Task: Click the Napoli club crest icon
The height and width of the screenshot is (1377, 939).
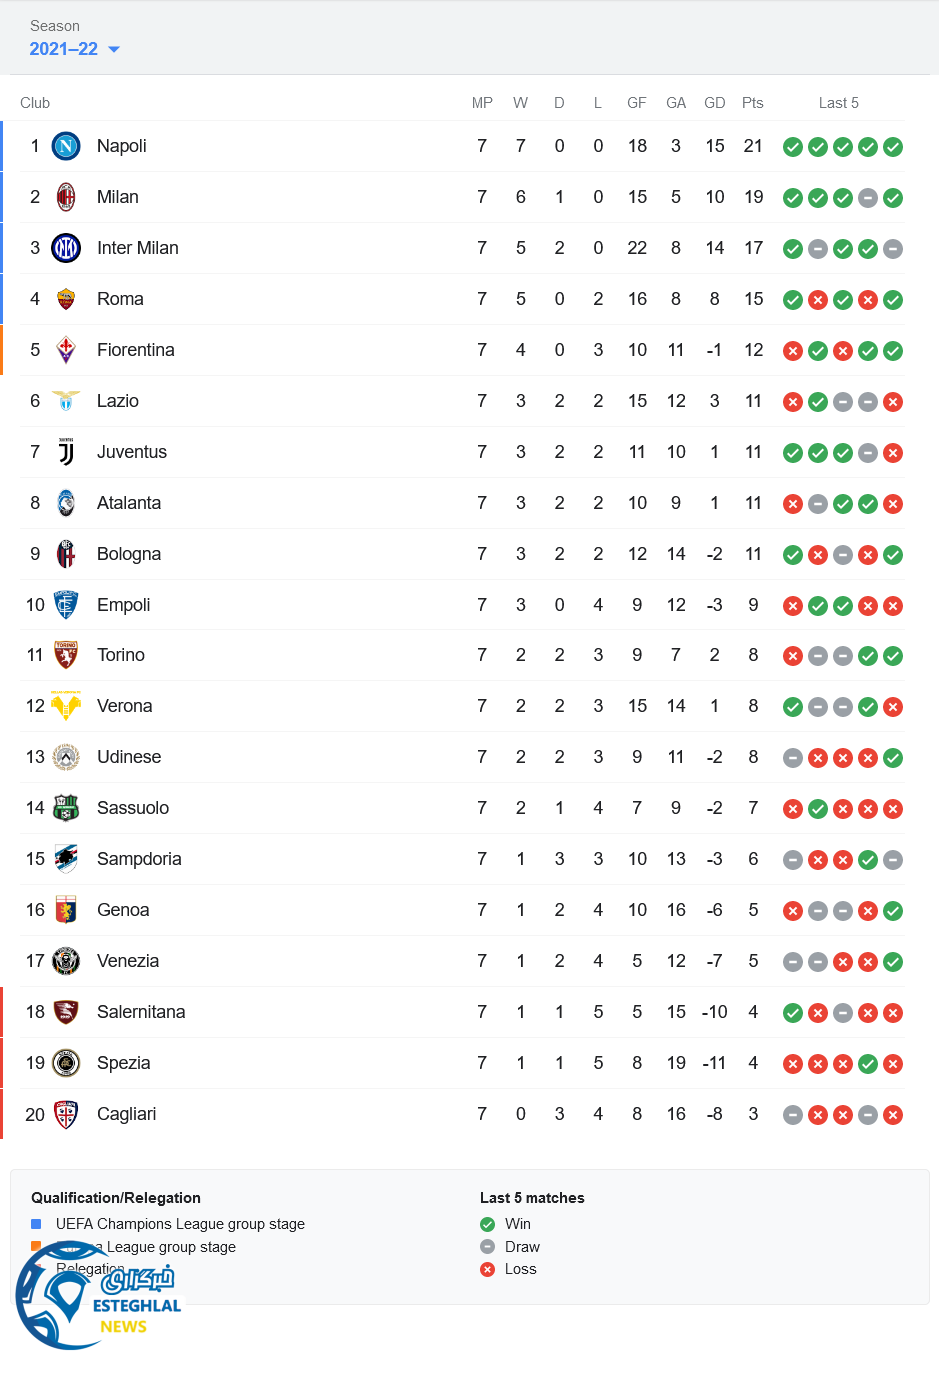Action: [66, 146]
